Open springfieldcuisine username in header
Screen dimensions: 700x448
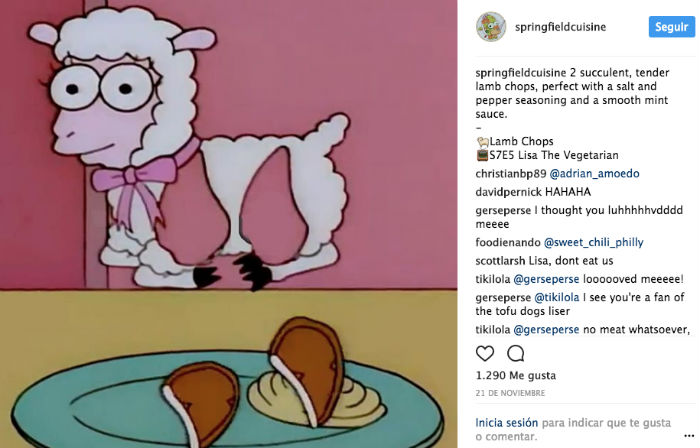[560, 27]
